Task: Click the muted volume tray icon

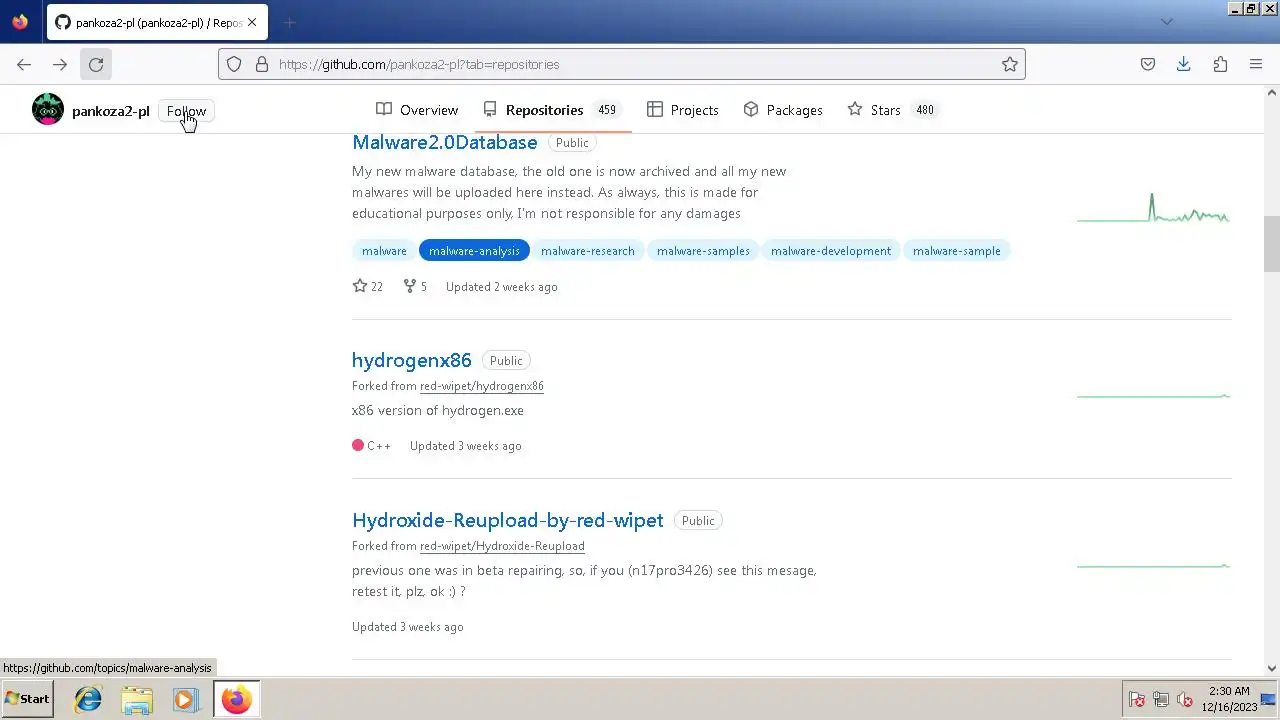Action: coord(1185,700)
